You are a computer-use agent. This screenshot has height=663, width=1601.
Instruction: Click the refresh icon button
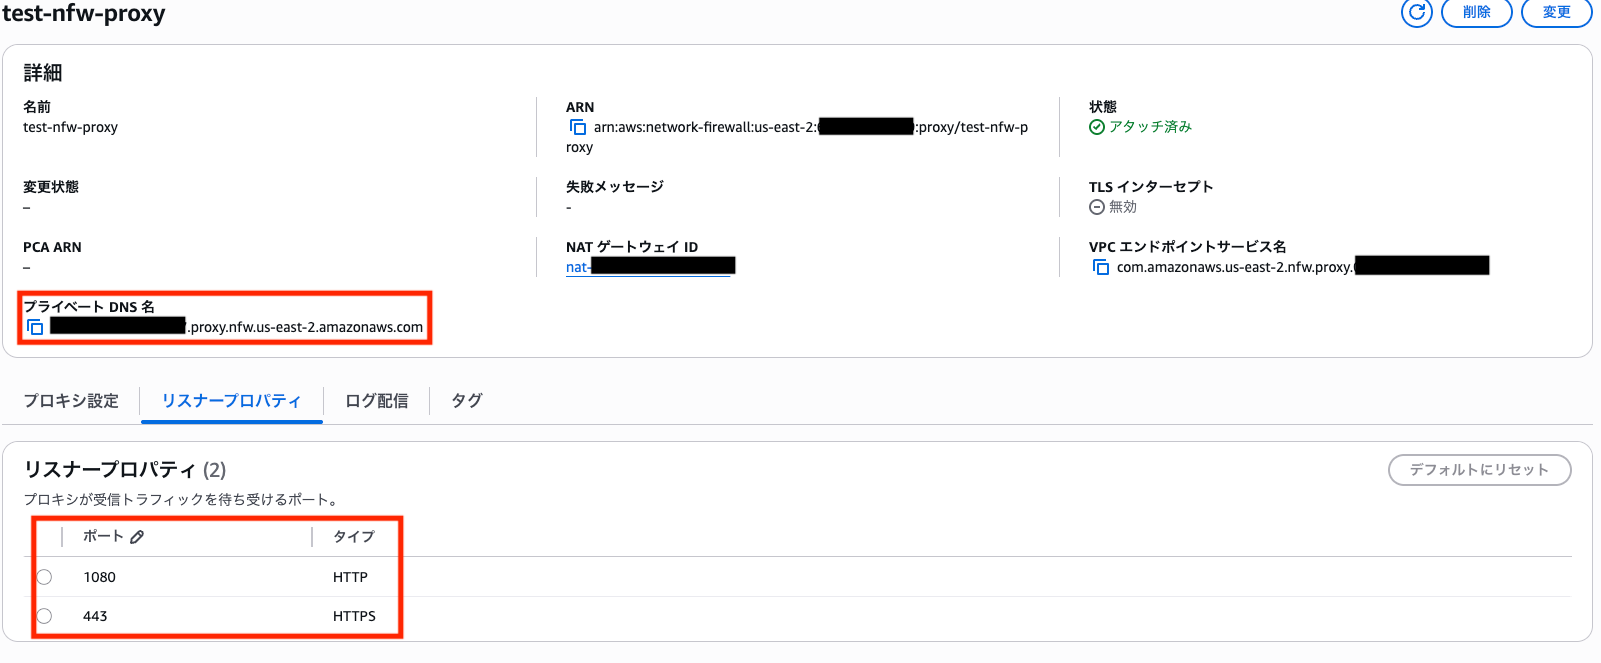pos(1416,13)
